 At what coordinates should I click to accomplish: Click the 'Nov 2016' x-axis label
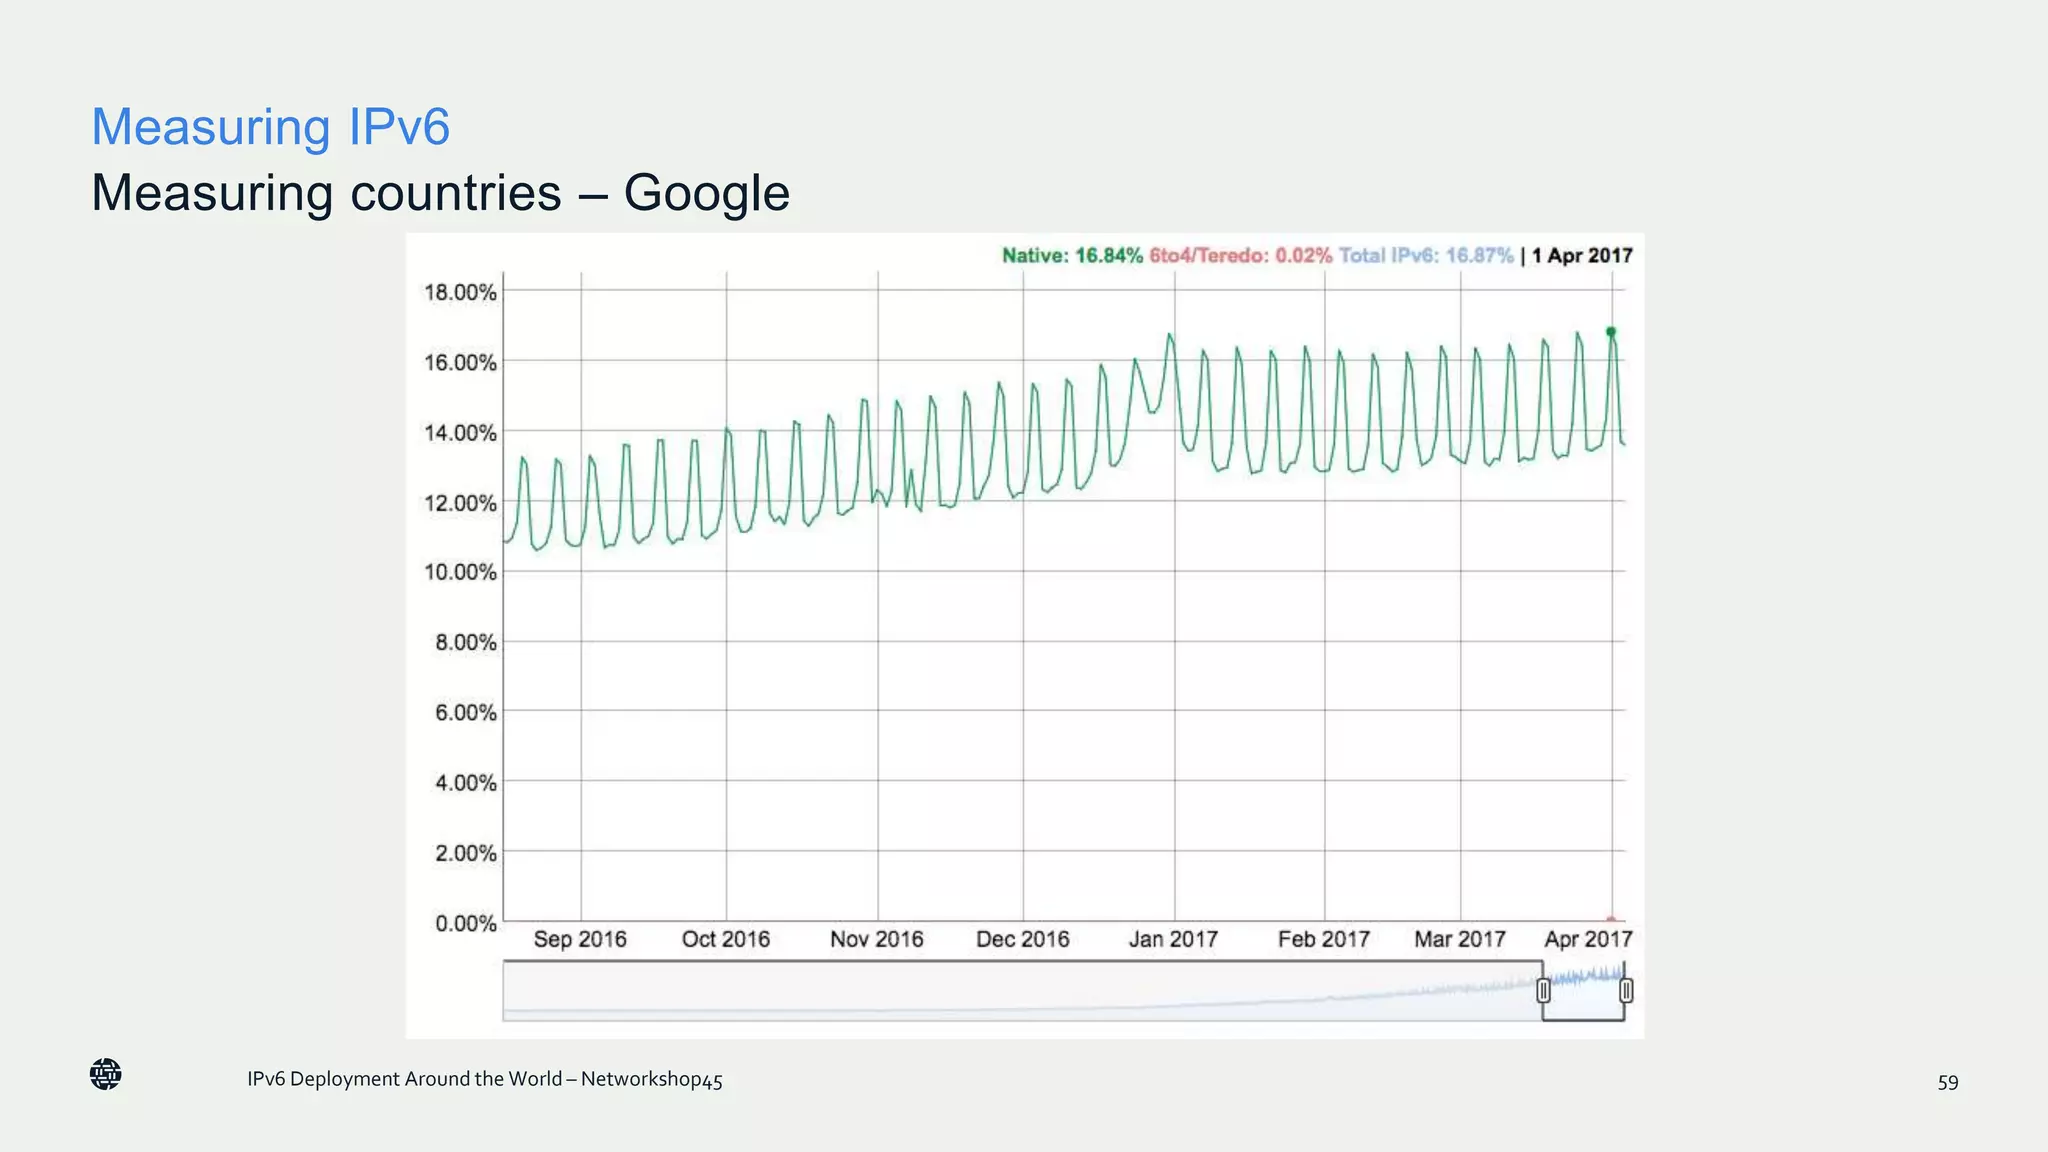[x=877, y=939]
